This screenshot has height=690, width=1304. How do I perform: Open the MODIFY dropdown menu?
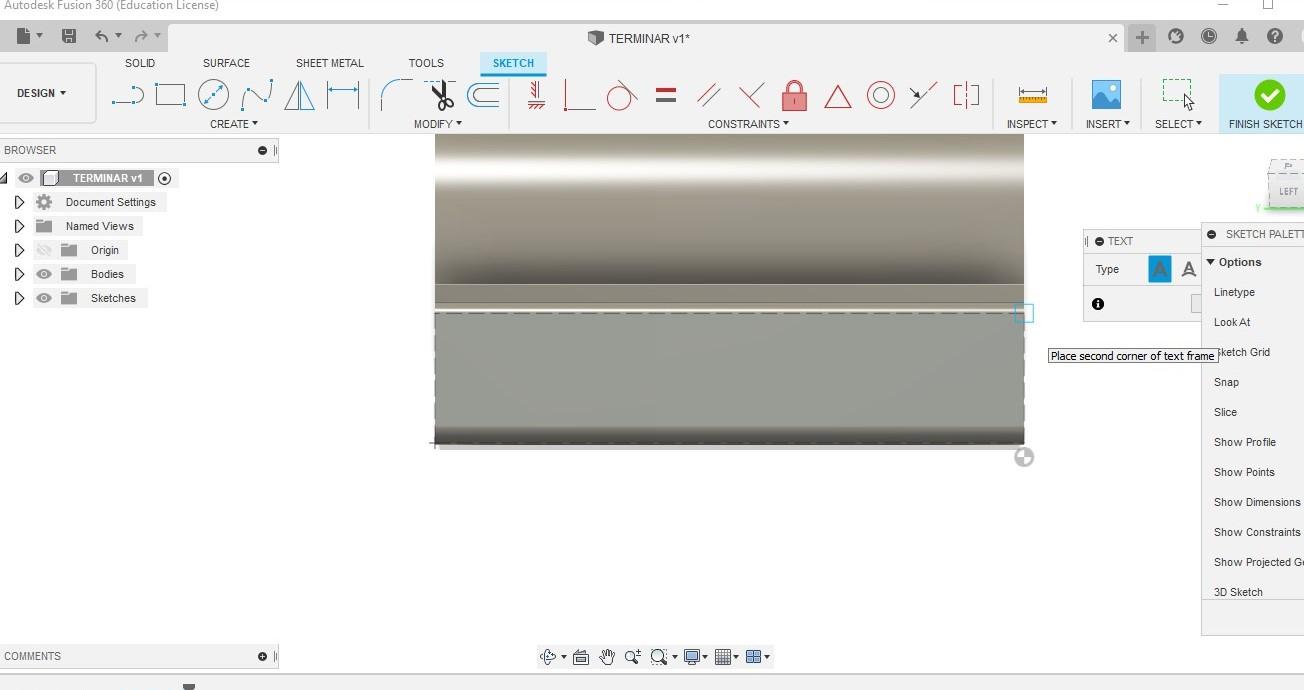tap(438, 124)
